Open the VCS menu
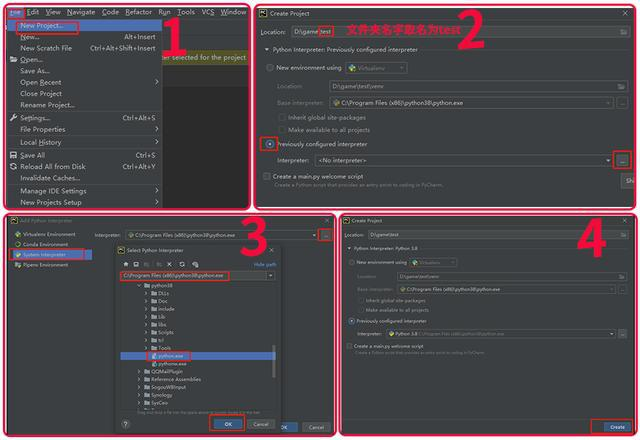640x440 pixels. point(208,12)
